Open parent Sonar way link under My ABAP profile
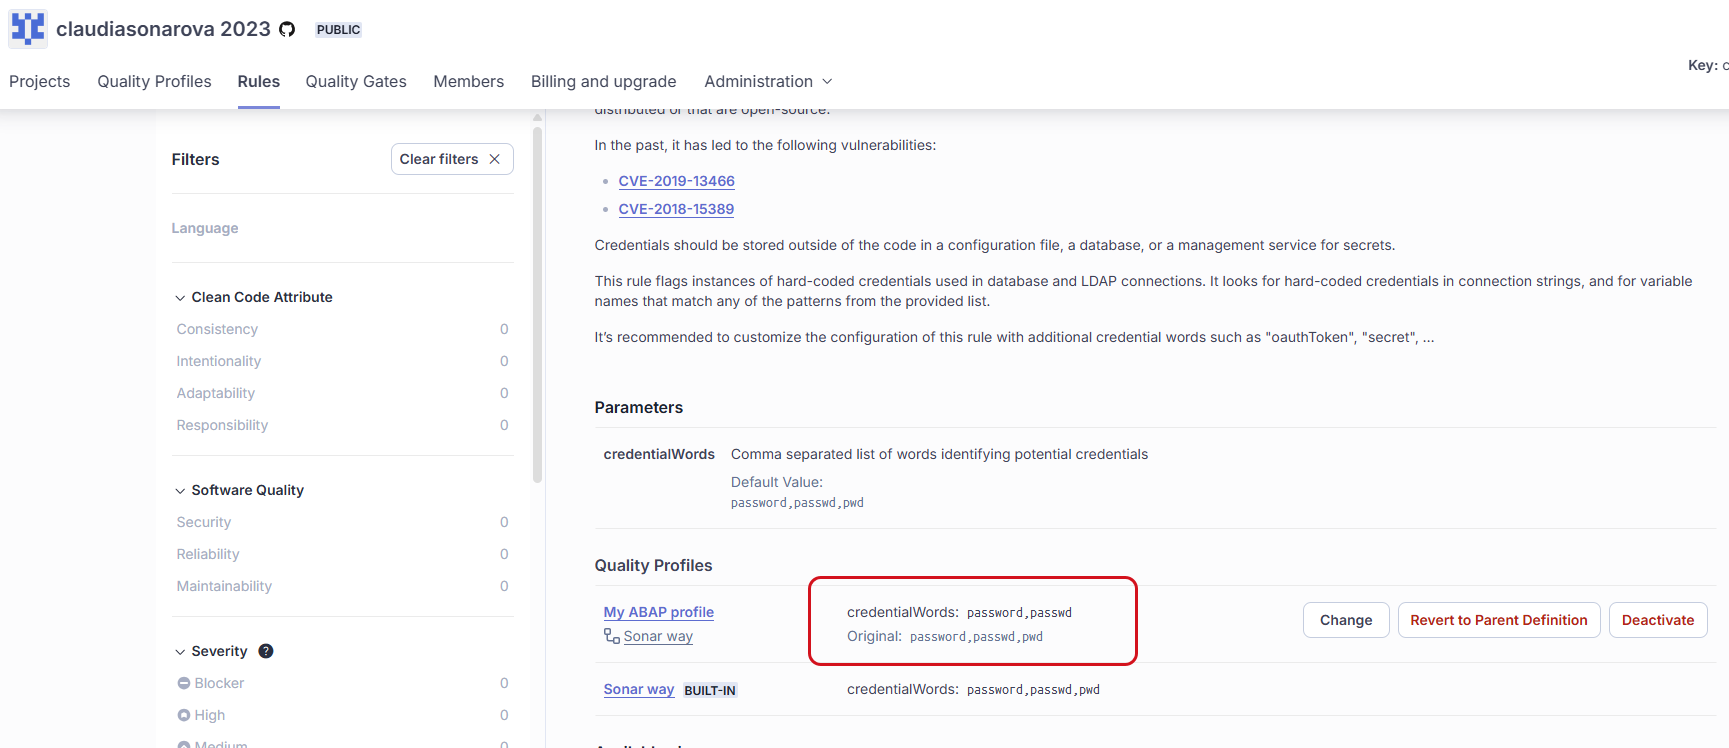 658,636
